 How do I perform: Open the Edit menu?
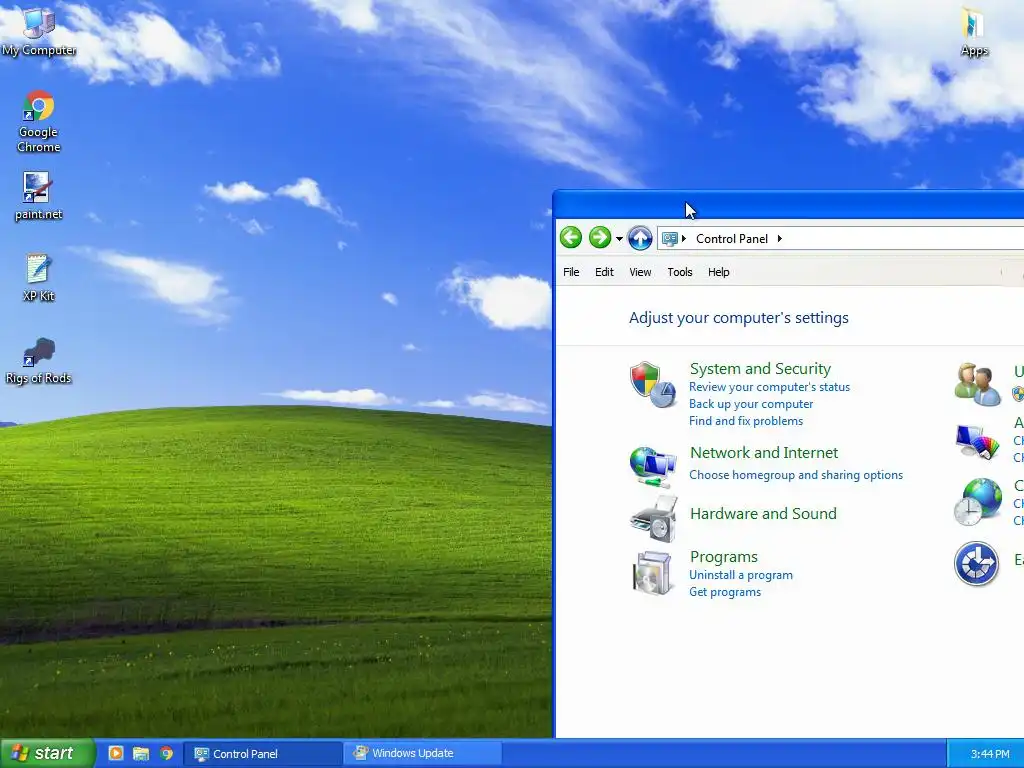point(604,272)
